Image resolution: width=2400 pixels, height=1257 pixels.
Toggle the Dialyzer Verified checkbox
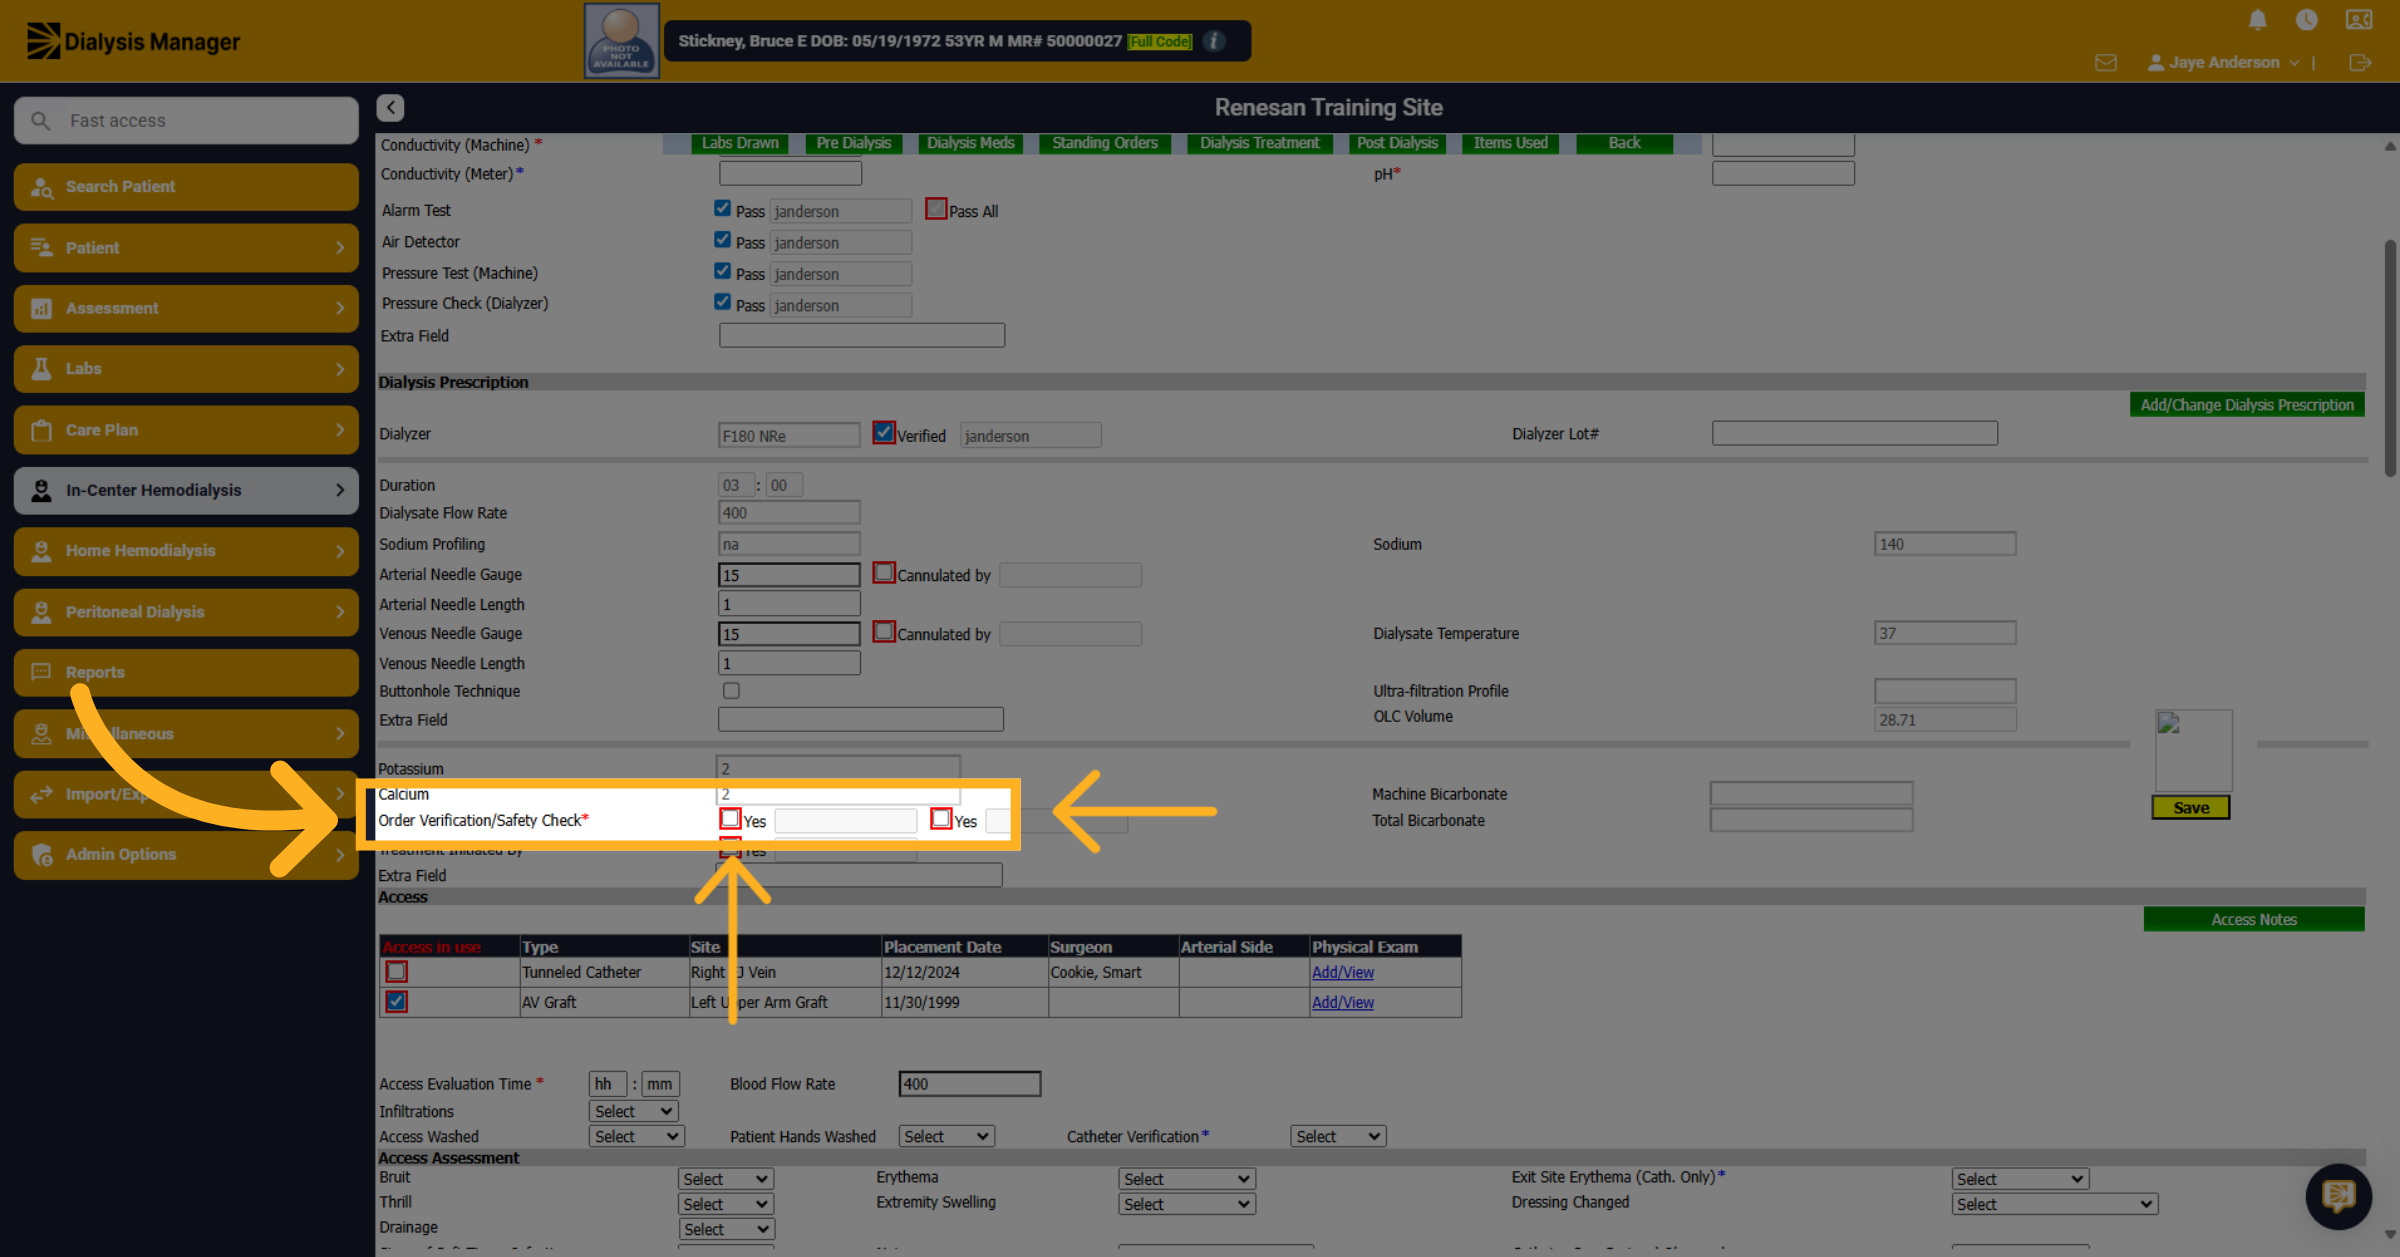(x=883, y=433)
